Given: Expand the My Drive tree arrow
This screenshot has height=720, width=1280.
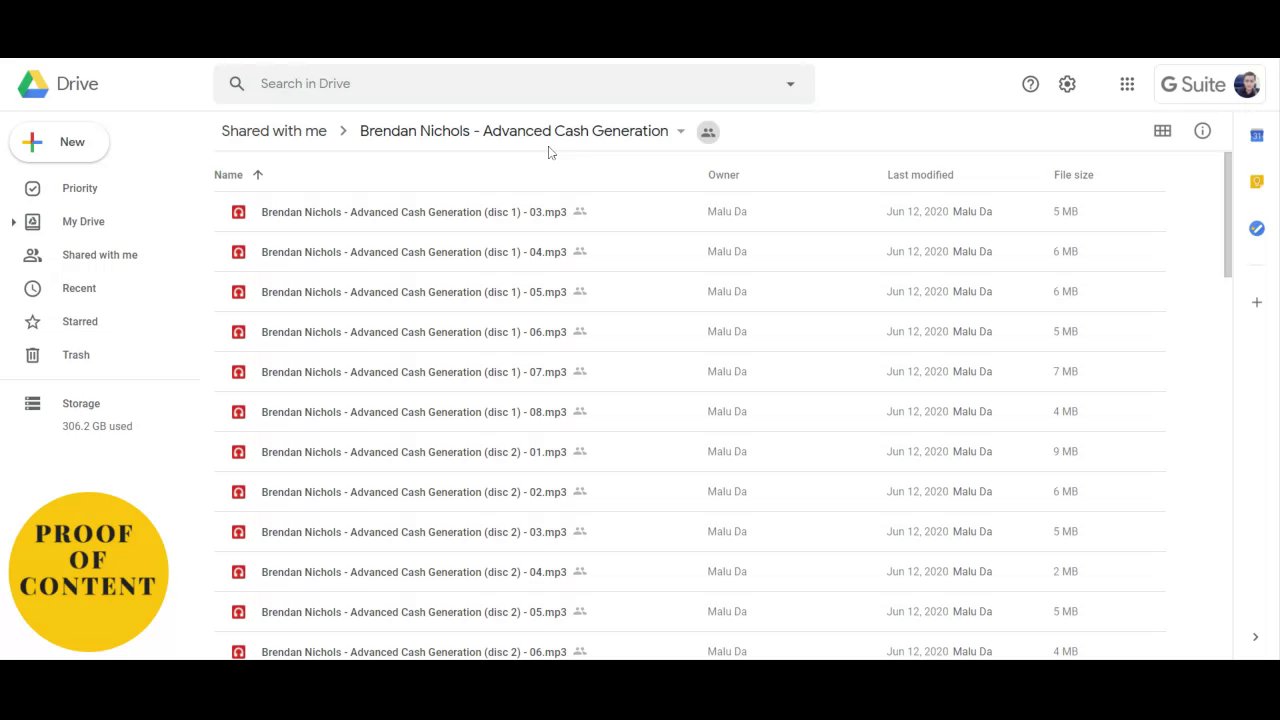Looking at the screenshot, I should (x=13, y=222).
